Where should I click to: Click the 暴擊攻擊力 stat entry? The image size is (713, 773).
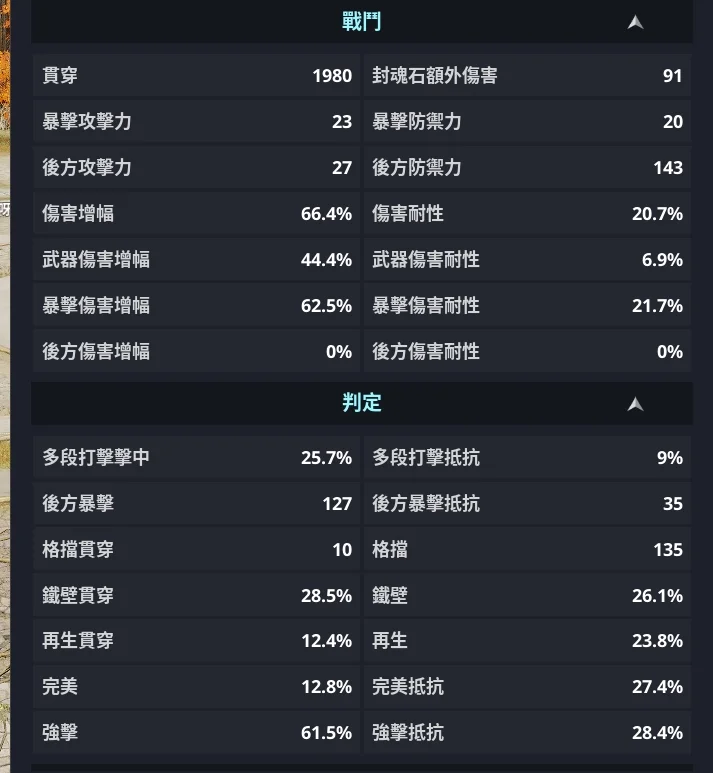pos(196,122)
